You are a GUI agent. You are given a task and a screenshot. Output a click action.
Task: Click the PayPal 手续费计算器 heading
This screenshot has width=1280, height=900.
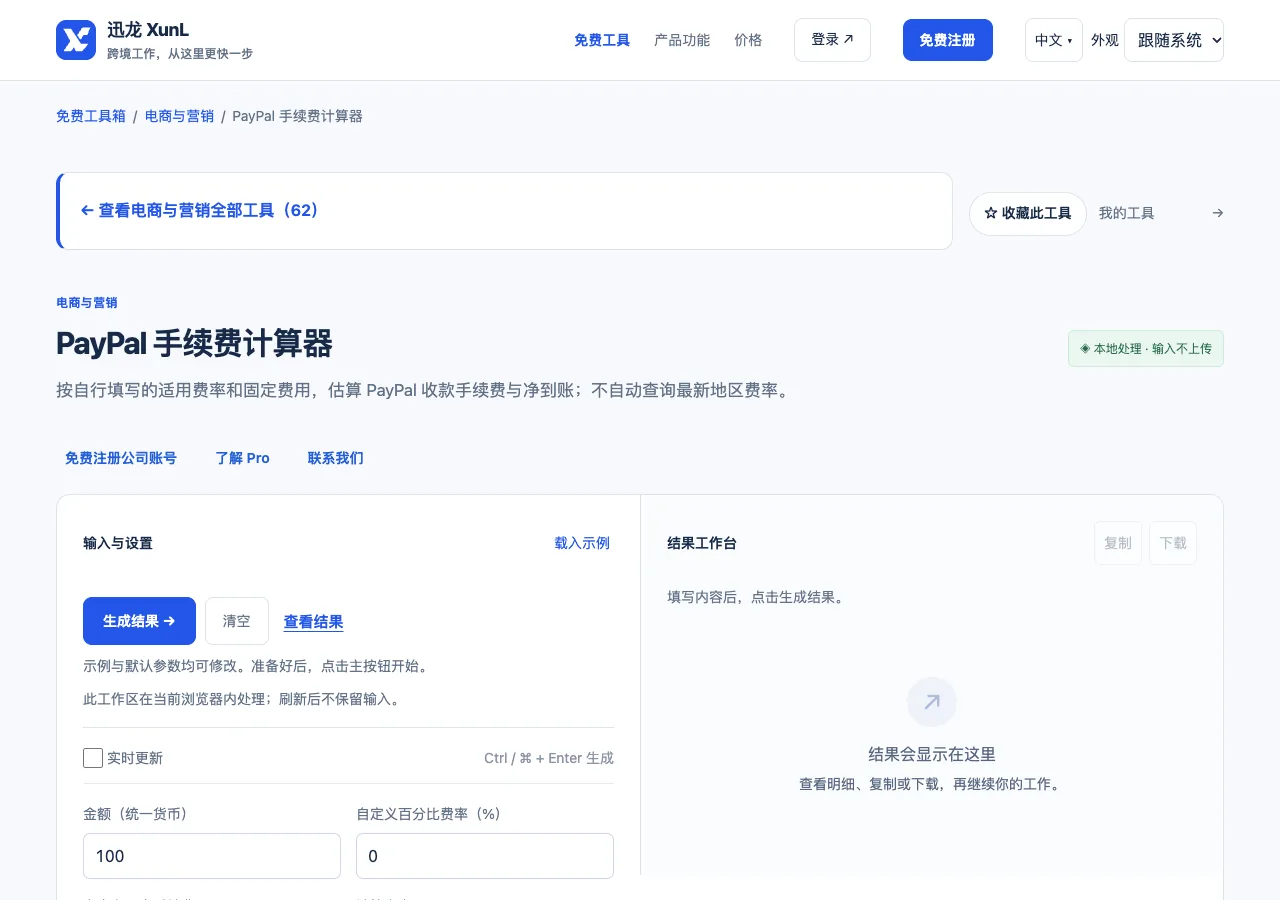tap(194, 343)
